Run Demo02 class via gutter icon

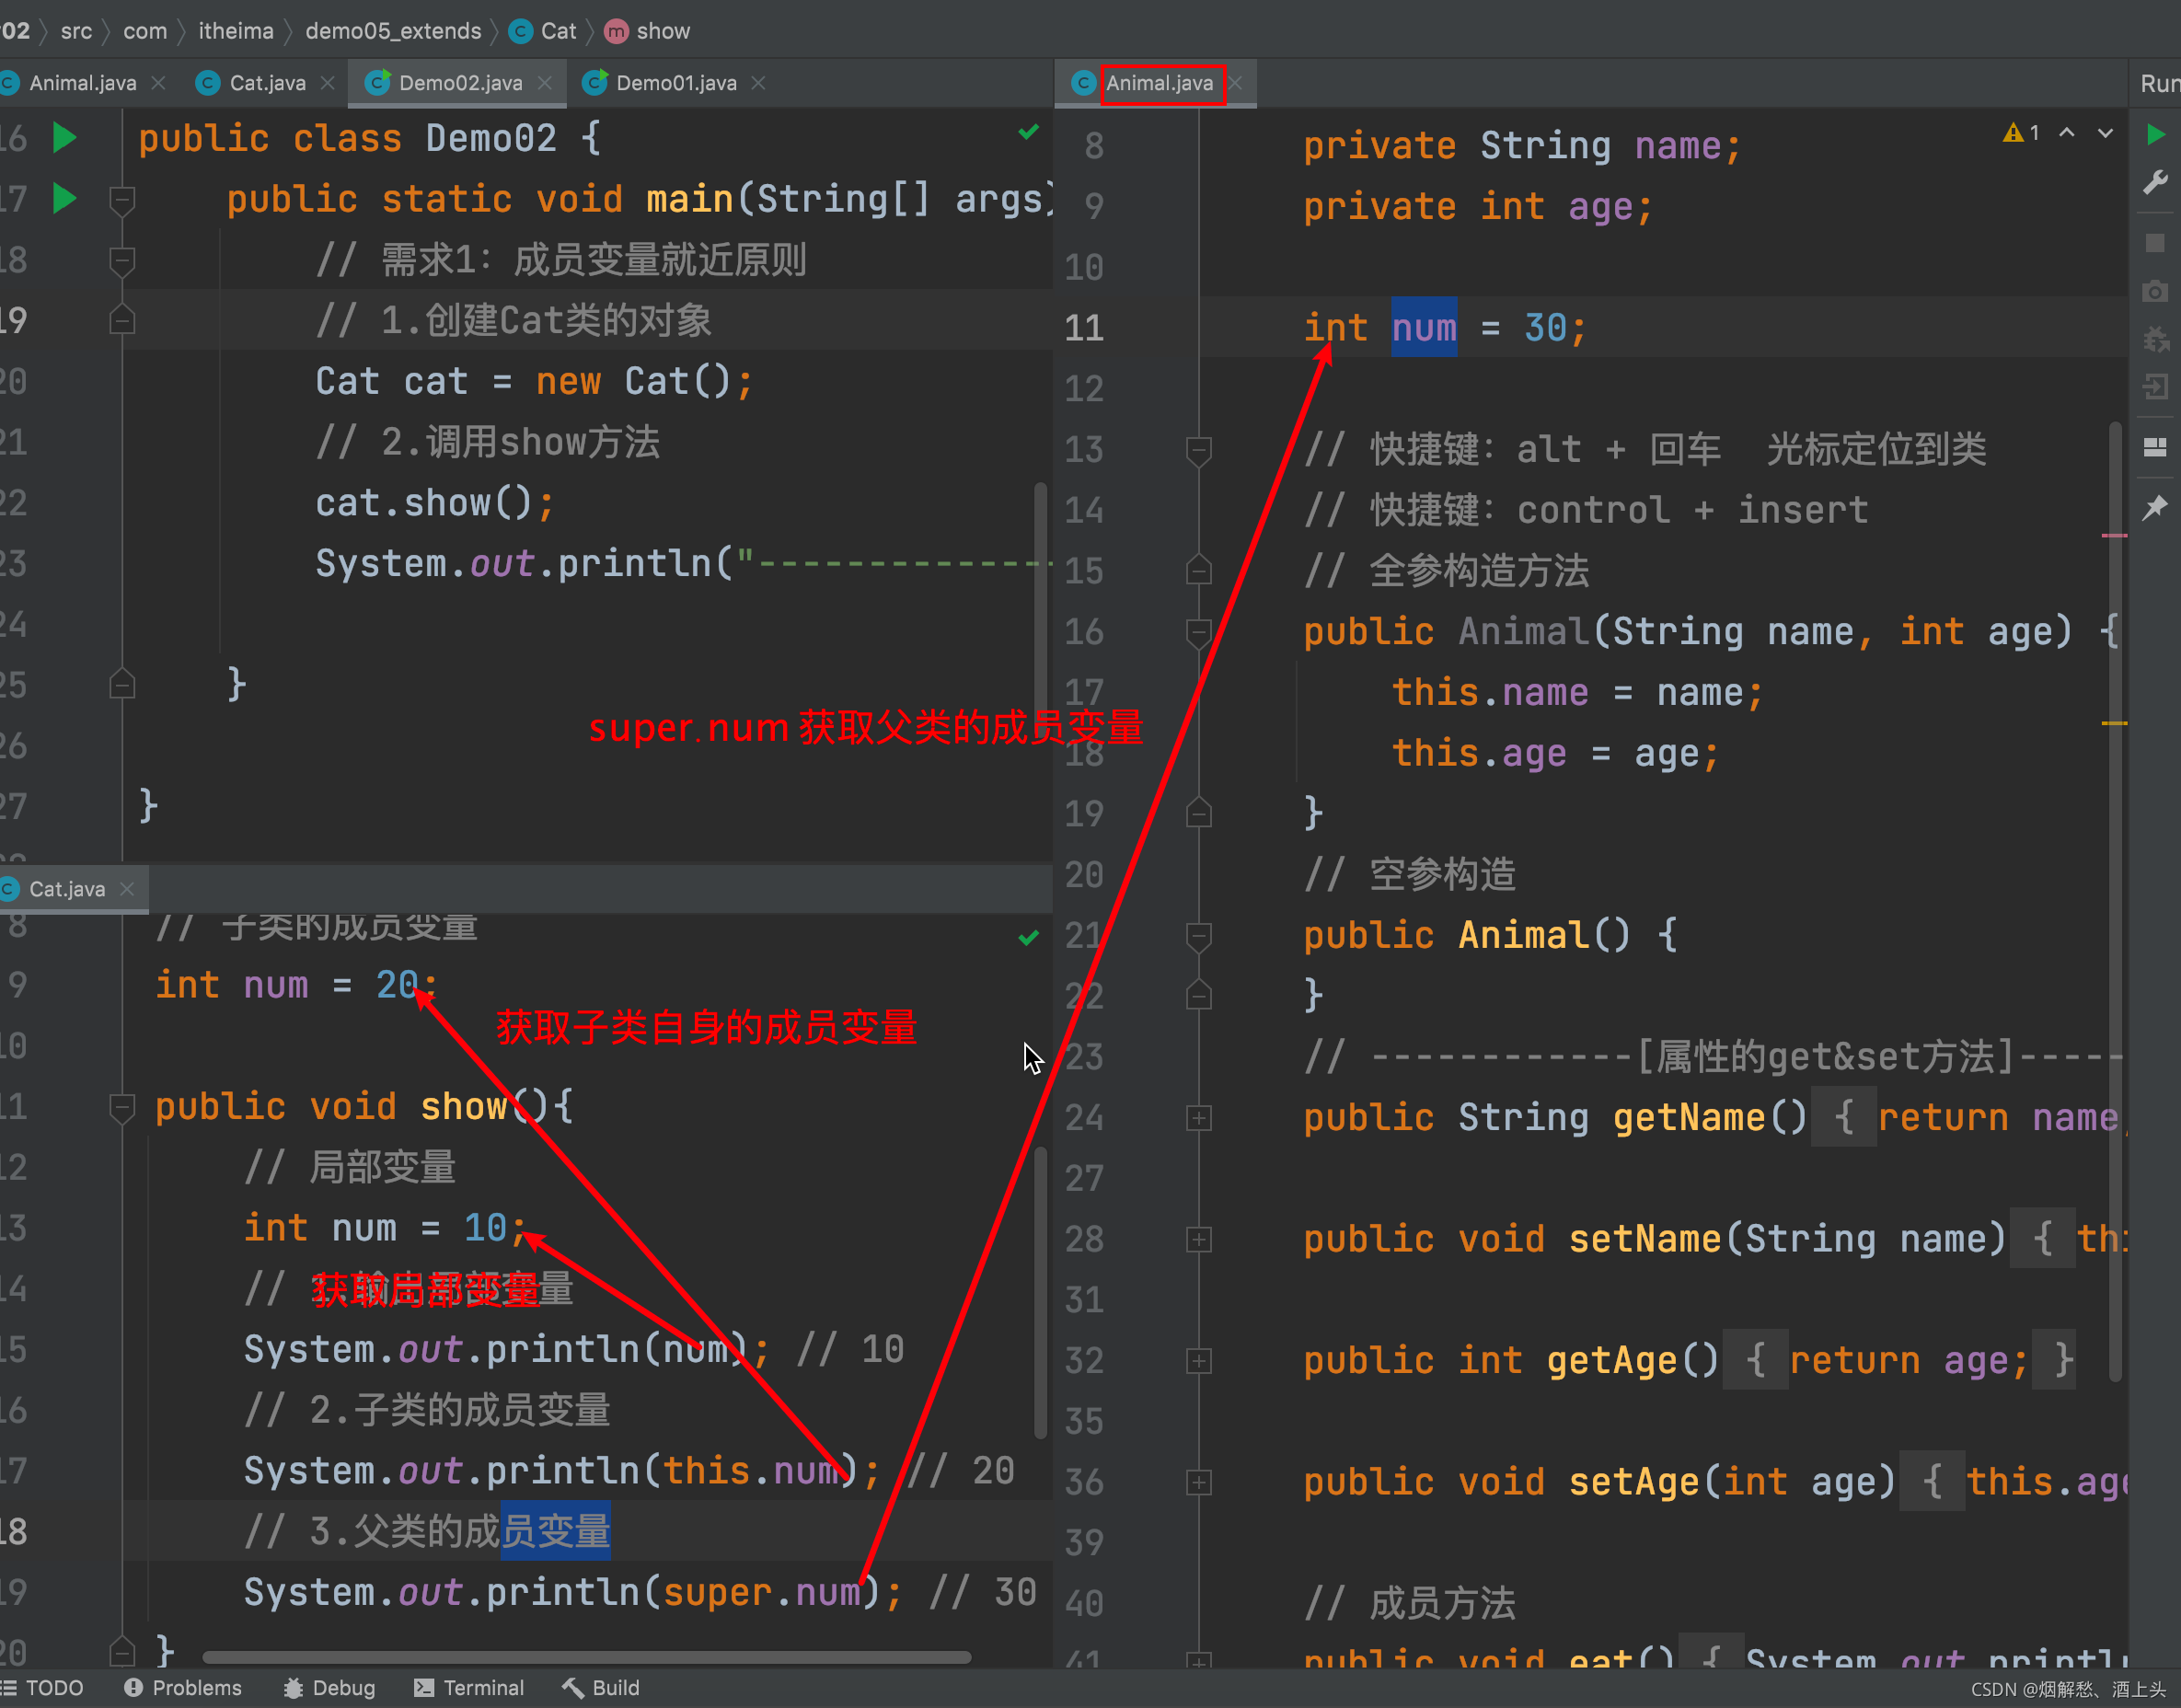(64, 137)
